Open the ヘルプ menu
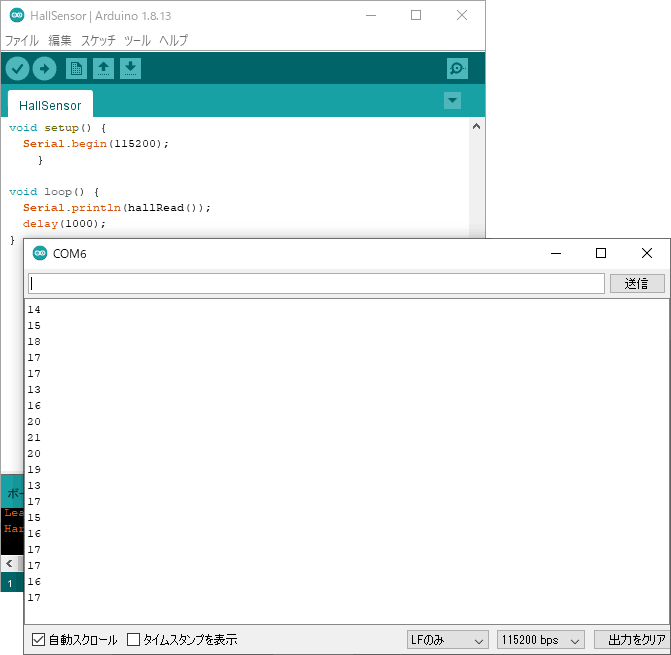This screenshot has width=671, height=655. point(173,40)
